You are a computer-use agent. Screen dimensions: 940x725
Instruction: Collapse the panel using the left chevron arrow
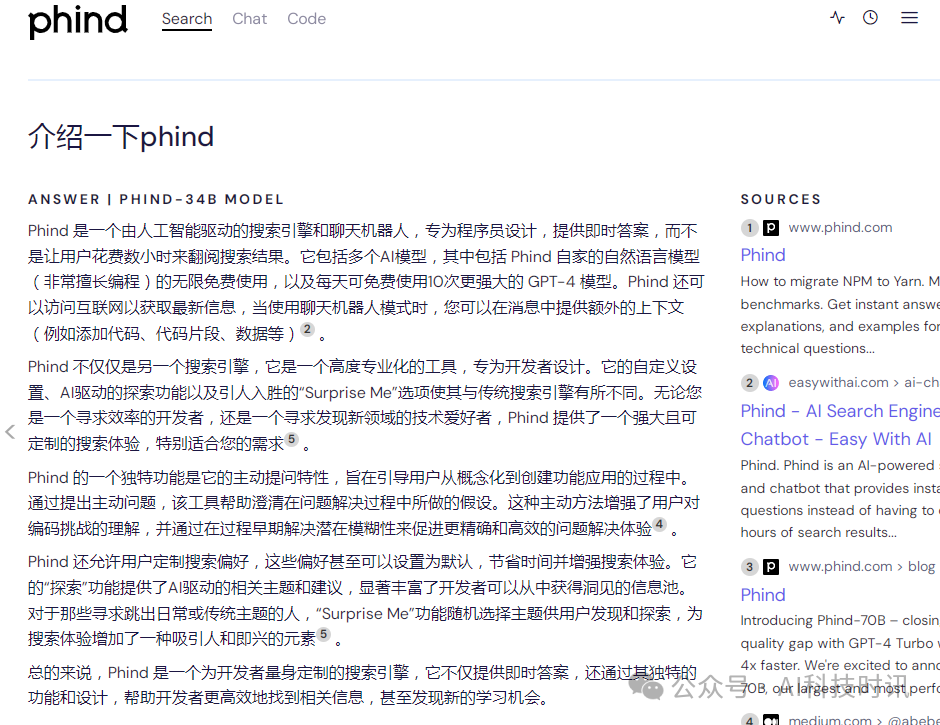click(9, 431)
